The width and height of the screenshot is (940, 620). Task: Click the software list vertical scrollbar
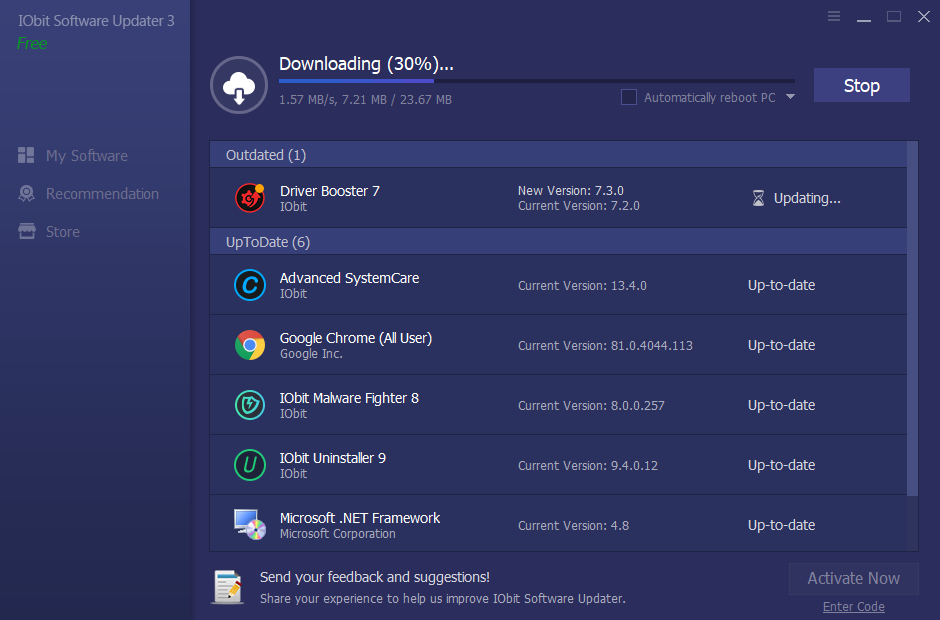coord(912,318)
